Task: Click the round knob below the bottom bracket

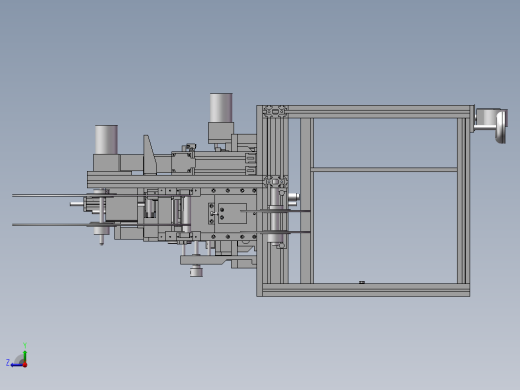Action: tap(196, 271)
